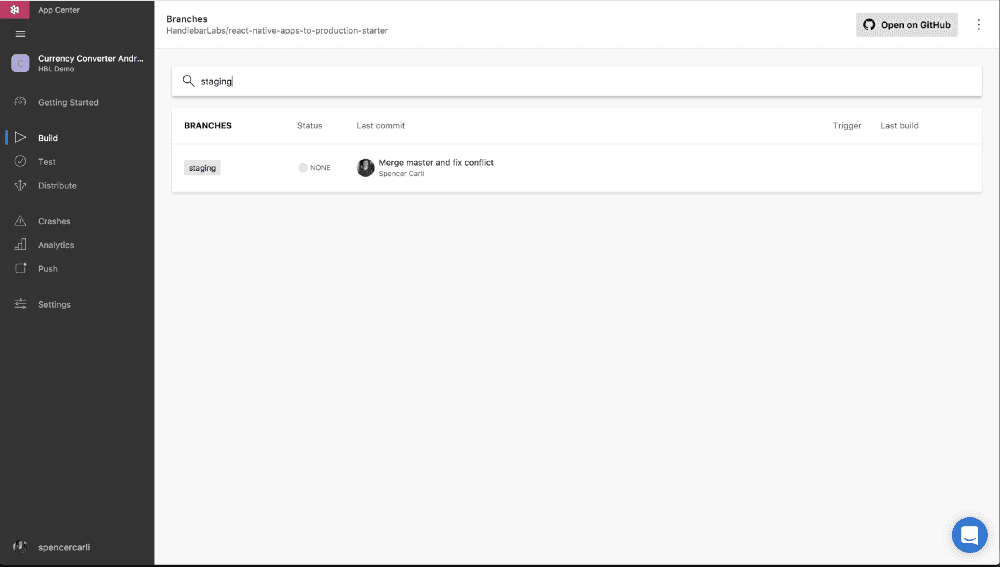Click the Branches page title
Screen dimensions: 1000x567
187,19
